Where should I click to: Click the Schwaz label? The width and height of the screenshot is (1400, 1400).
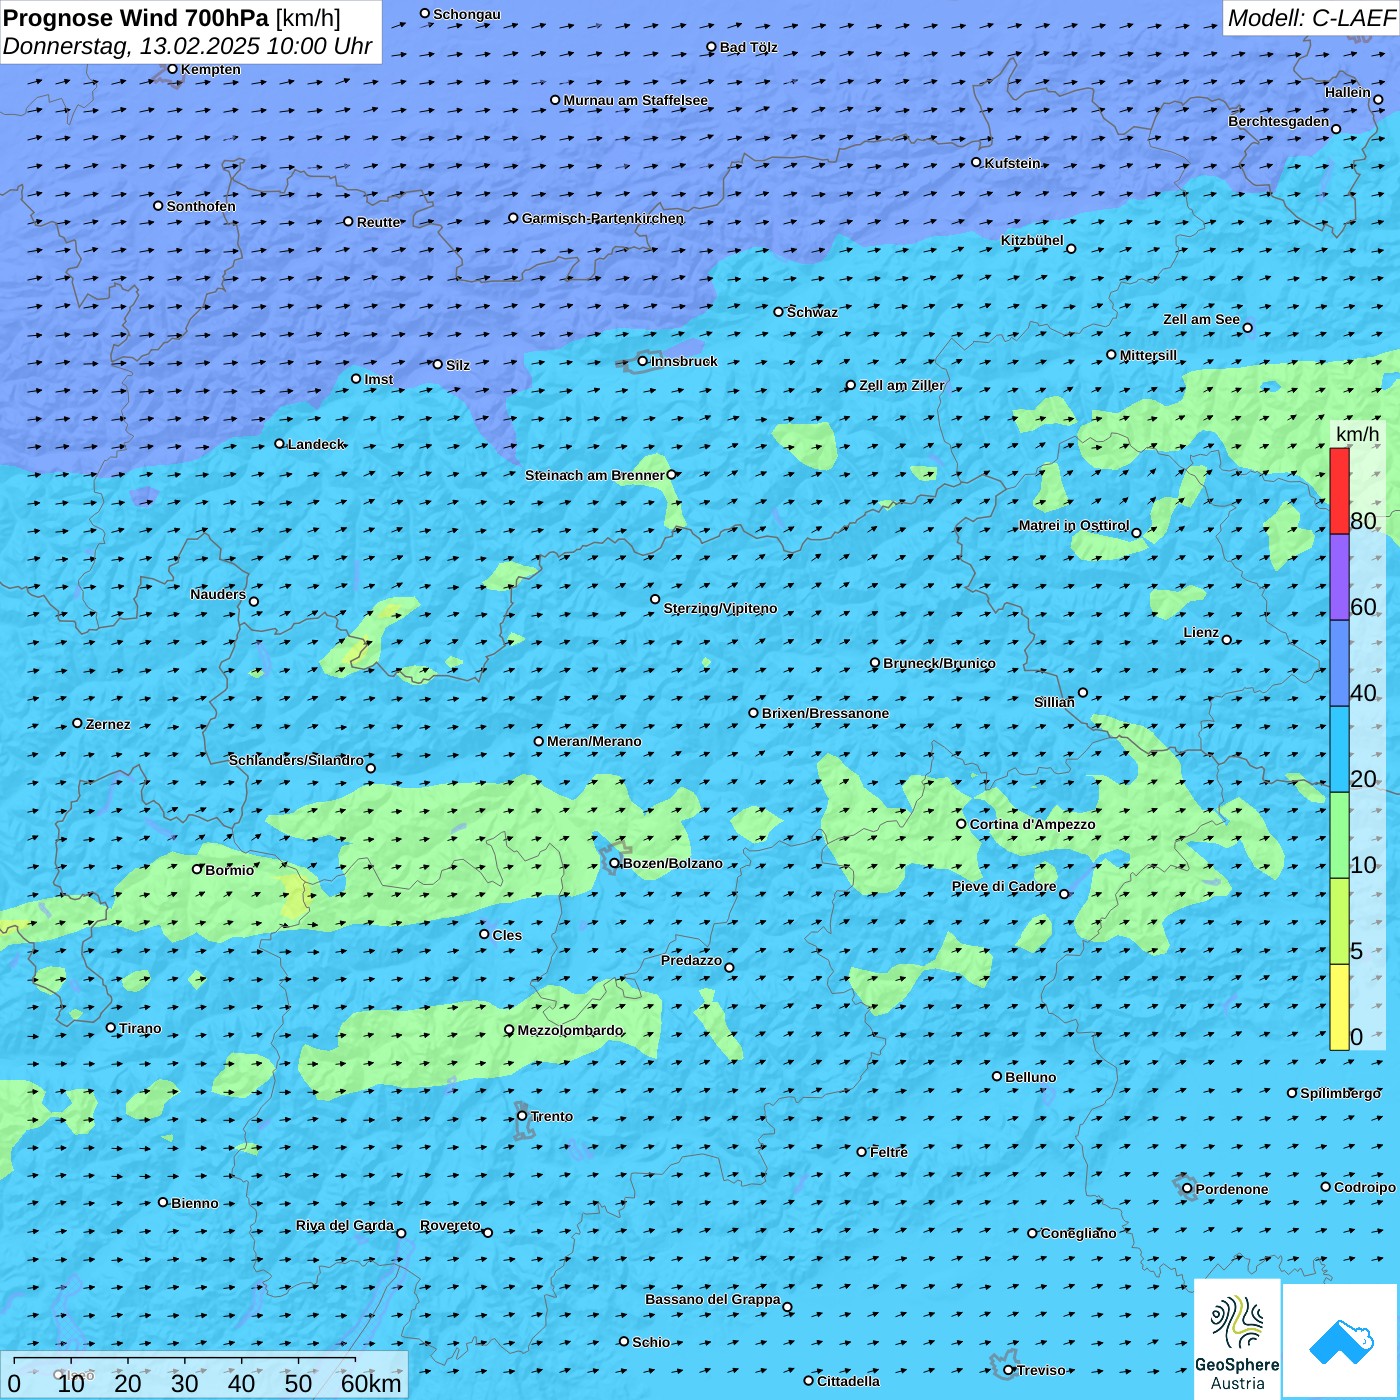(x=812, y=312)
